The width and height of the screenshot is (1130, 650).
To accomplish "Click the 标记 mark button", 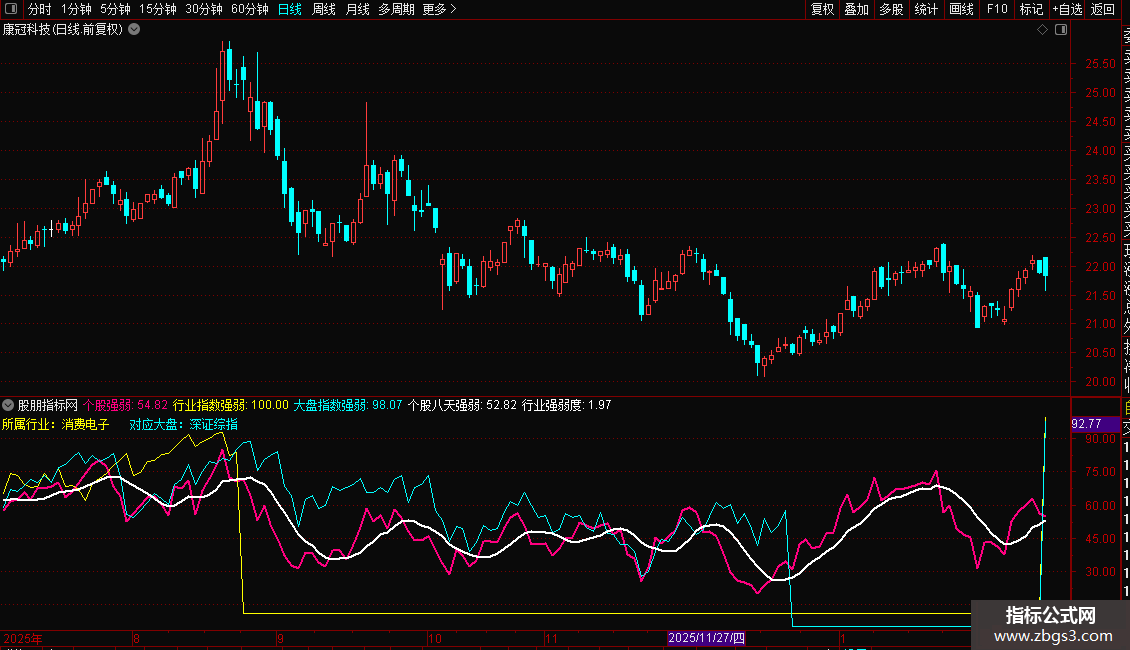I will (1031, 9).
